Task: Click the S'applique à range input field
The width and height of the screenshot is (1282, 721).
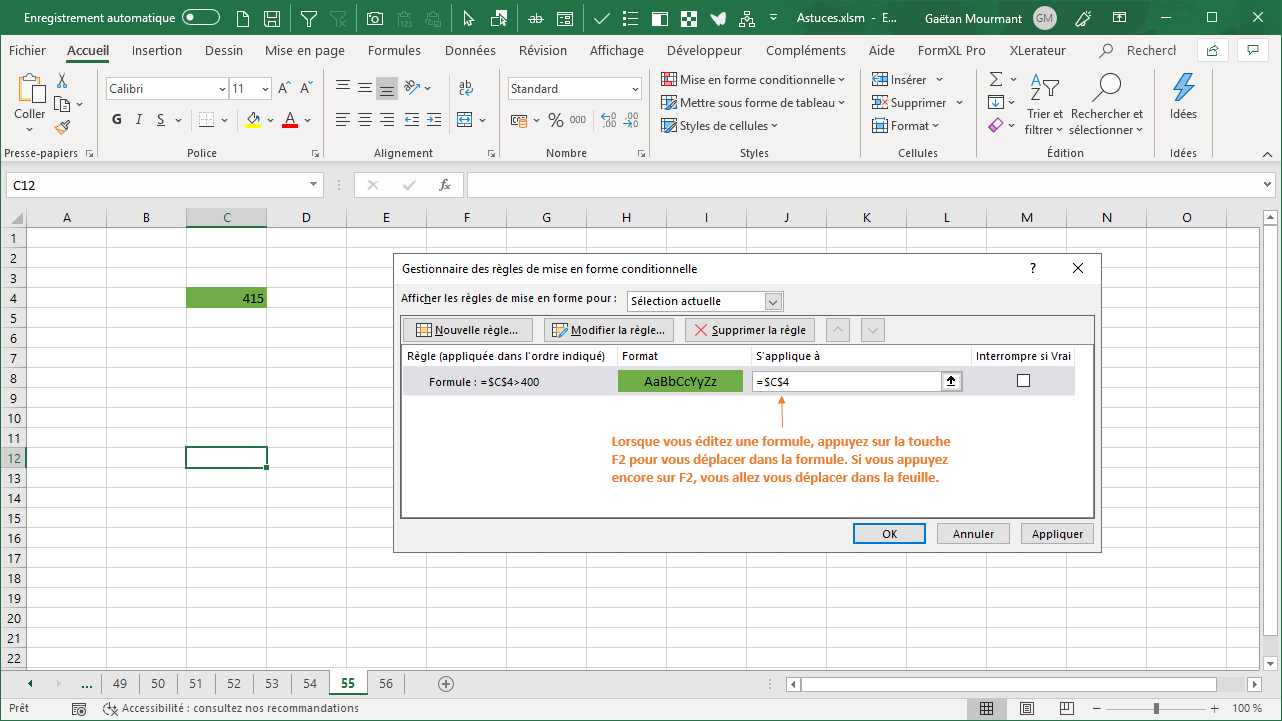Action: (x=846, y=381)
